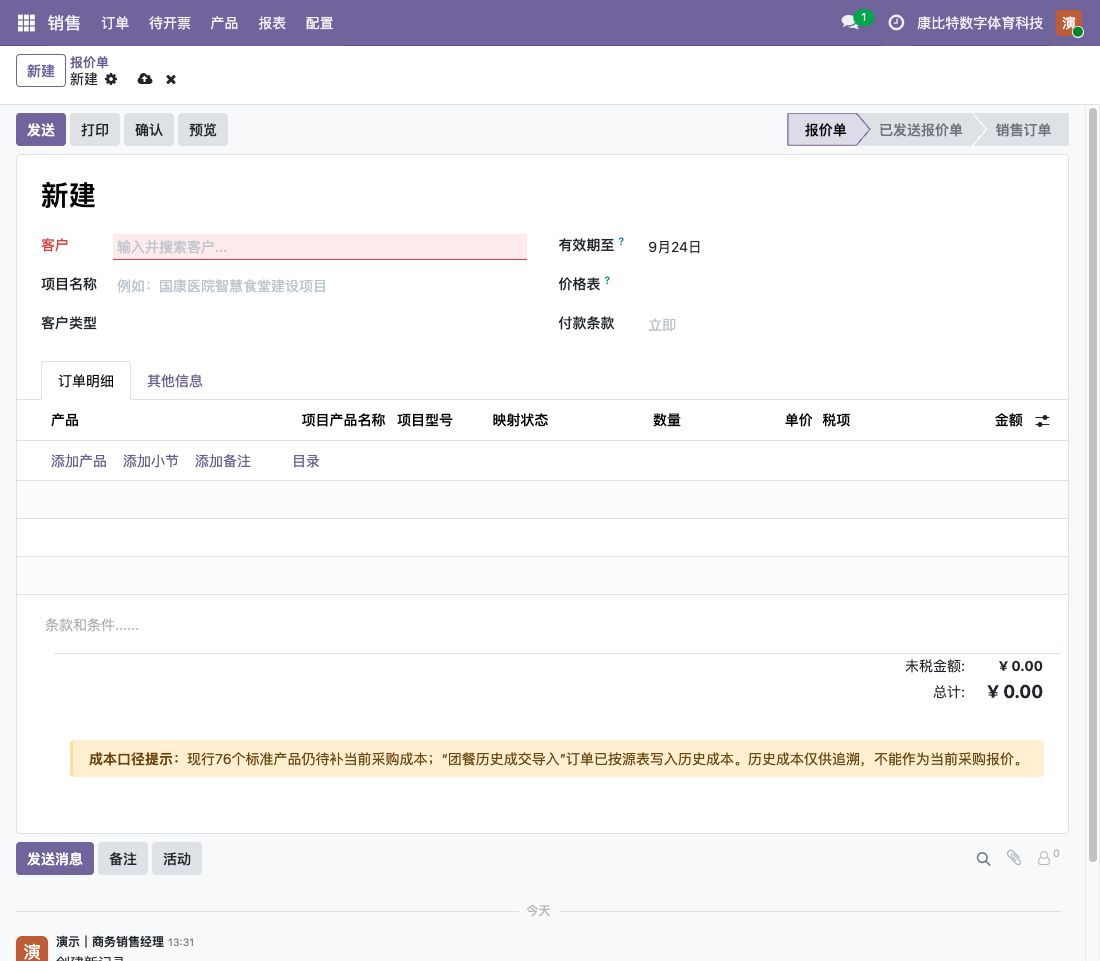Attach files using the paperclip icon
1100x961 pixels.
[x=1014, y=858]
